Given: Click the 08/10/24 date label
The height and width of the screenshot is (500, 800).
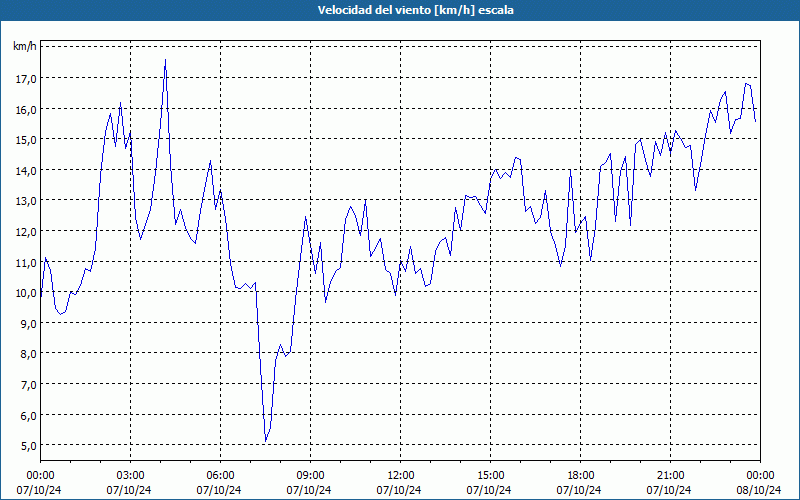Looking at the screenshot, I should [759, 490].
